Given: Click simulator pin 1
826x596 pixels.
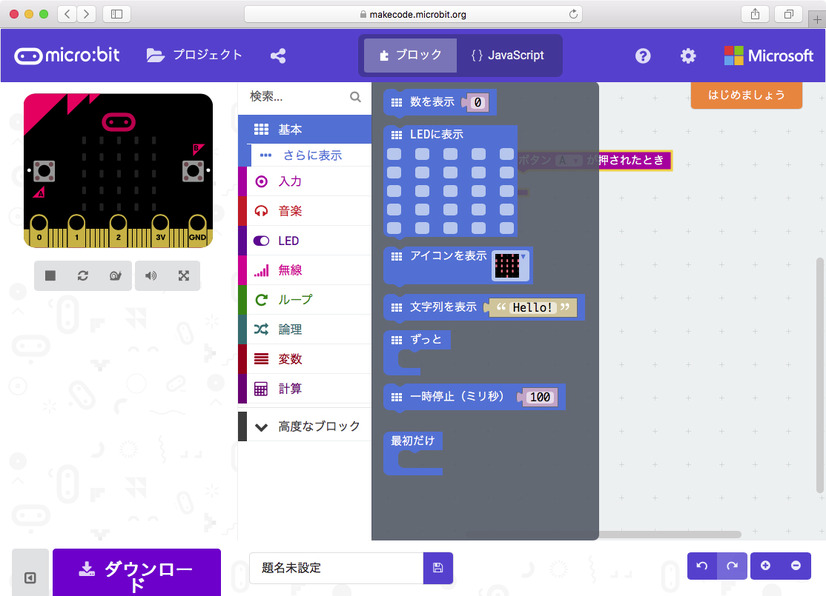Looking at the screenshot, I should [x=76, y=230].
